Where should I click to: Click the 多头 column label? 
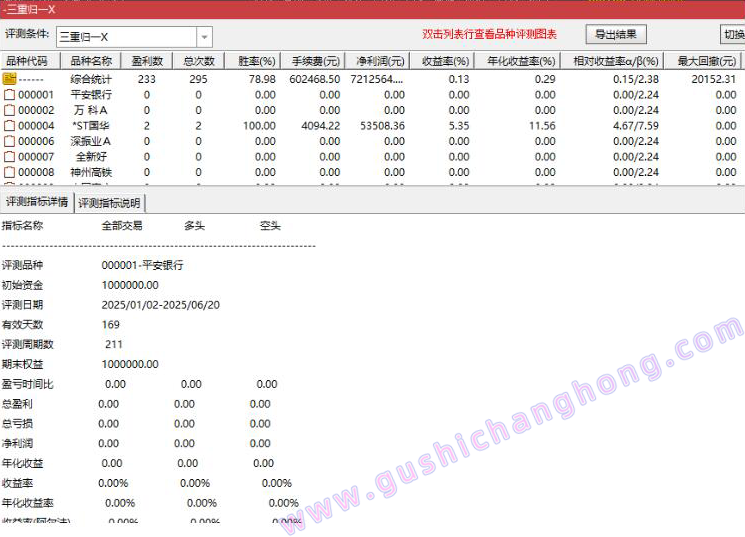click(195, 226)
